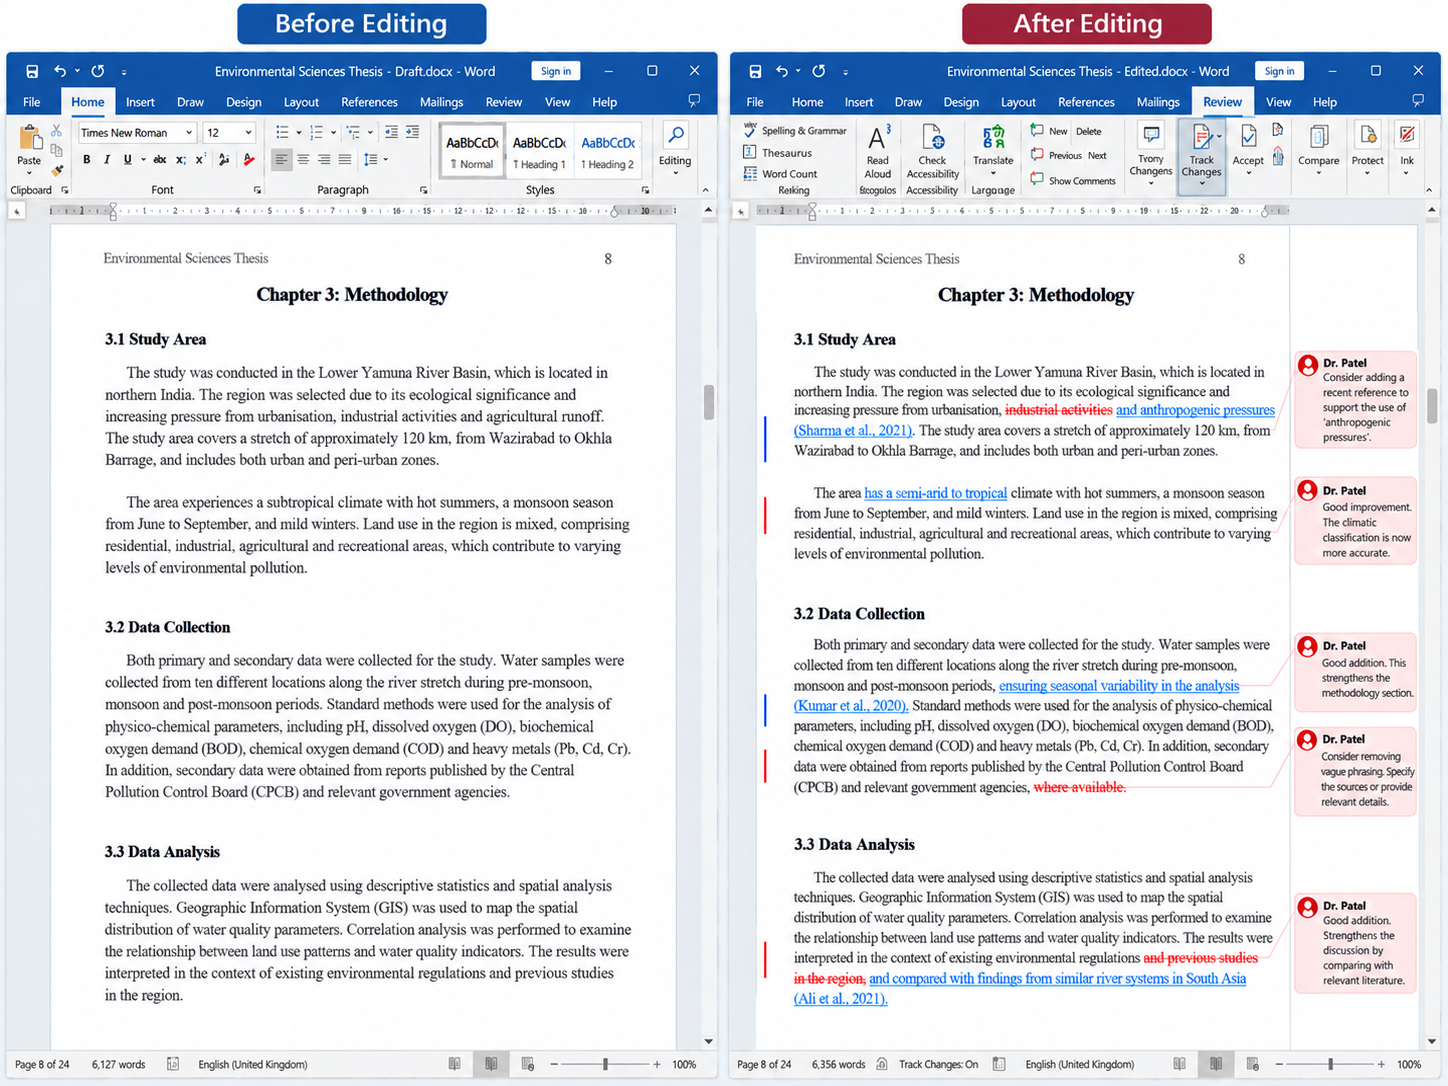
Task: Click New comment in the Edited window ribbon
Action: pos(1049,131)
